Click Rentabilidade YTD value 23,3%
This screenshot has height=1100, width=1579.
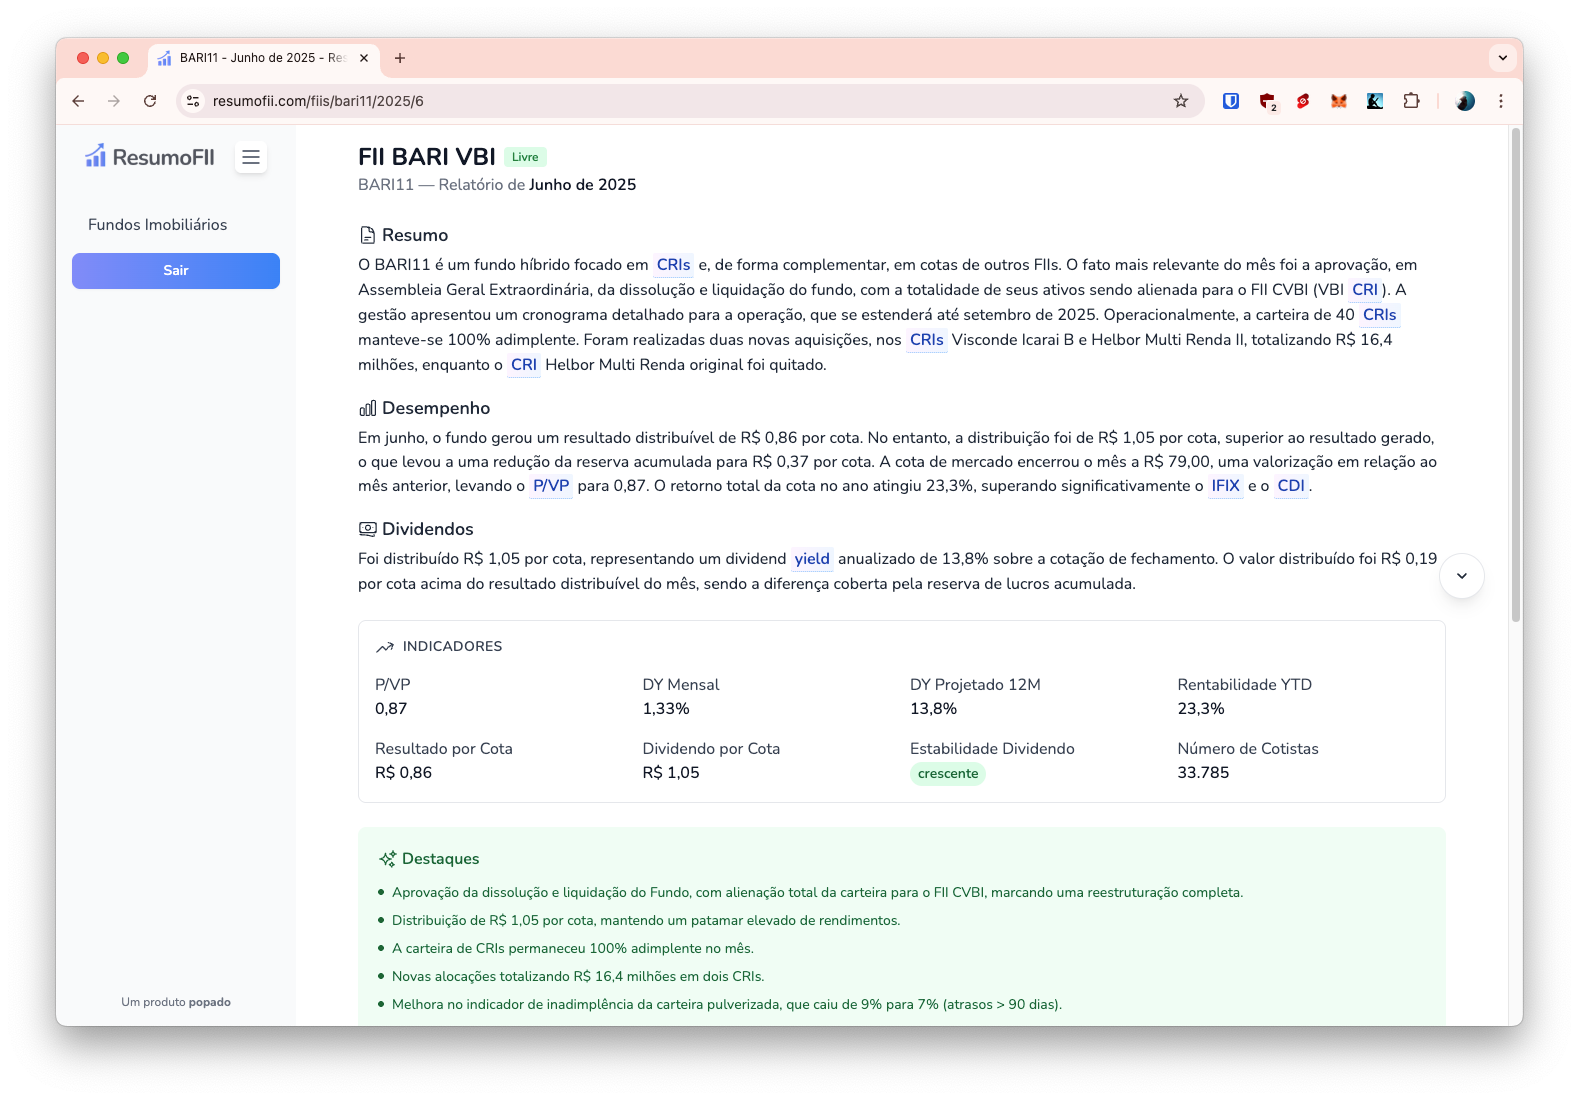coord(1201,709)
